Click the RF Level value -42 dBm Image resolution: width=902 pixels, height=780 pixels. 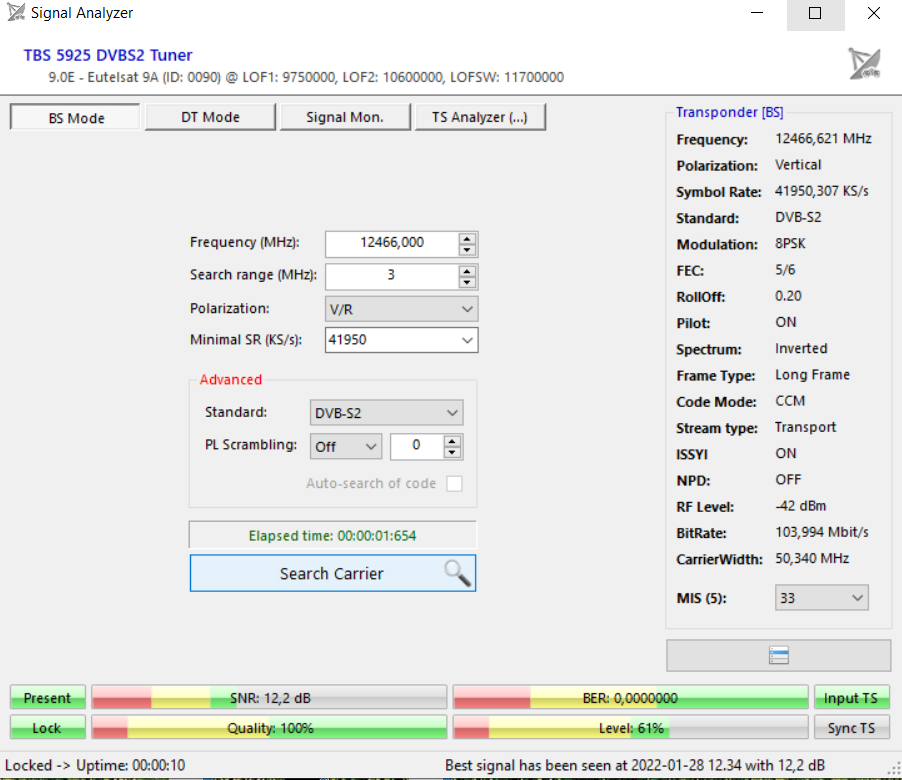800,506
